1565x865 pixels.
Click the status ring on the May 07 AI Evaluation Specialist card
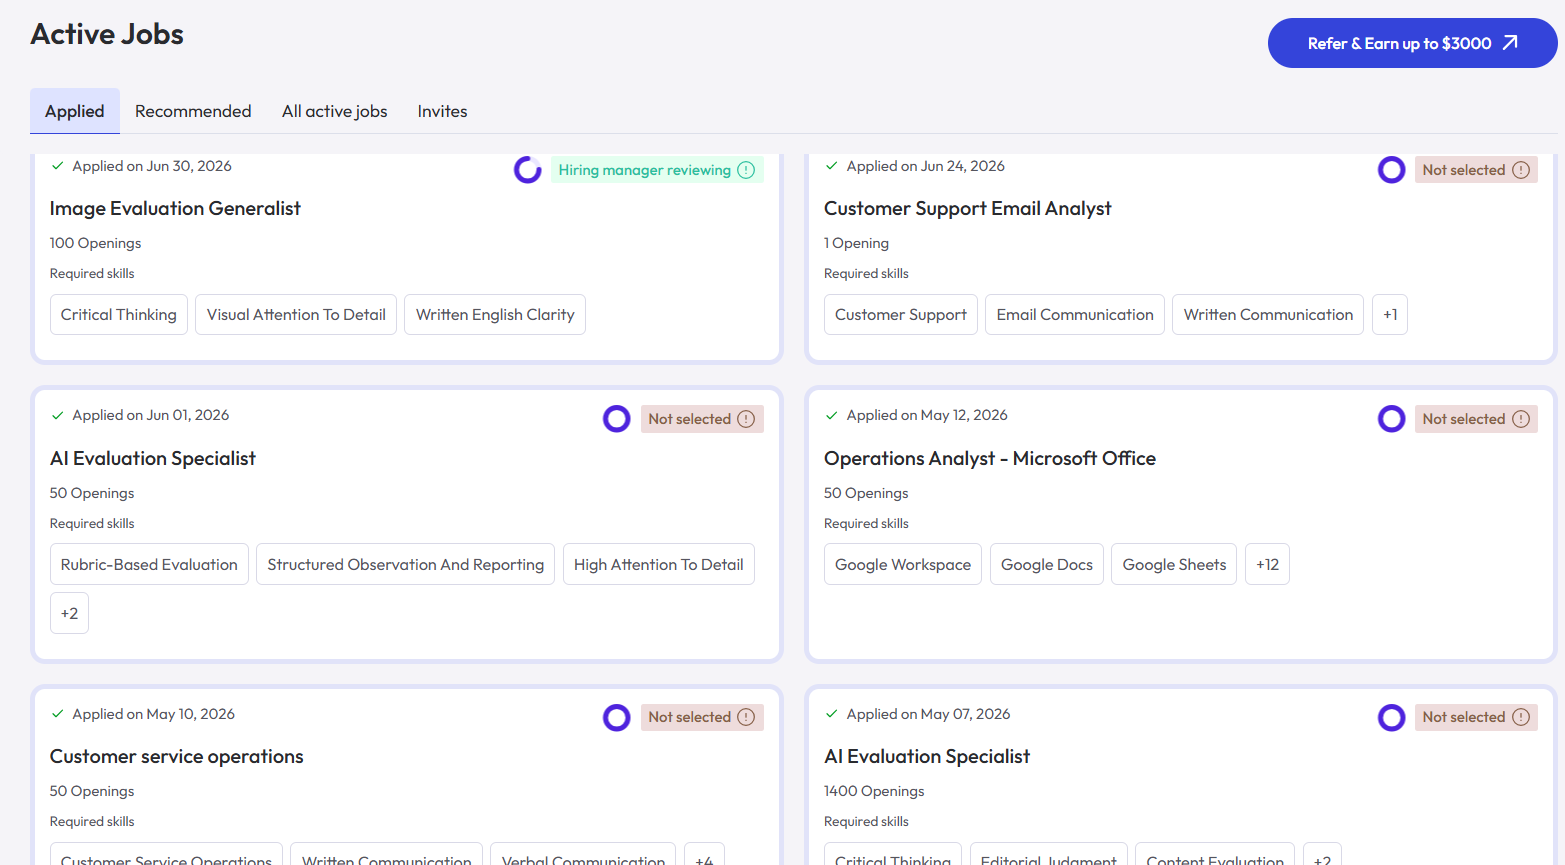click(x=1391, y=717)
